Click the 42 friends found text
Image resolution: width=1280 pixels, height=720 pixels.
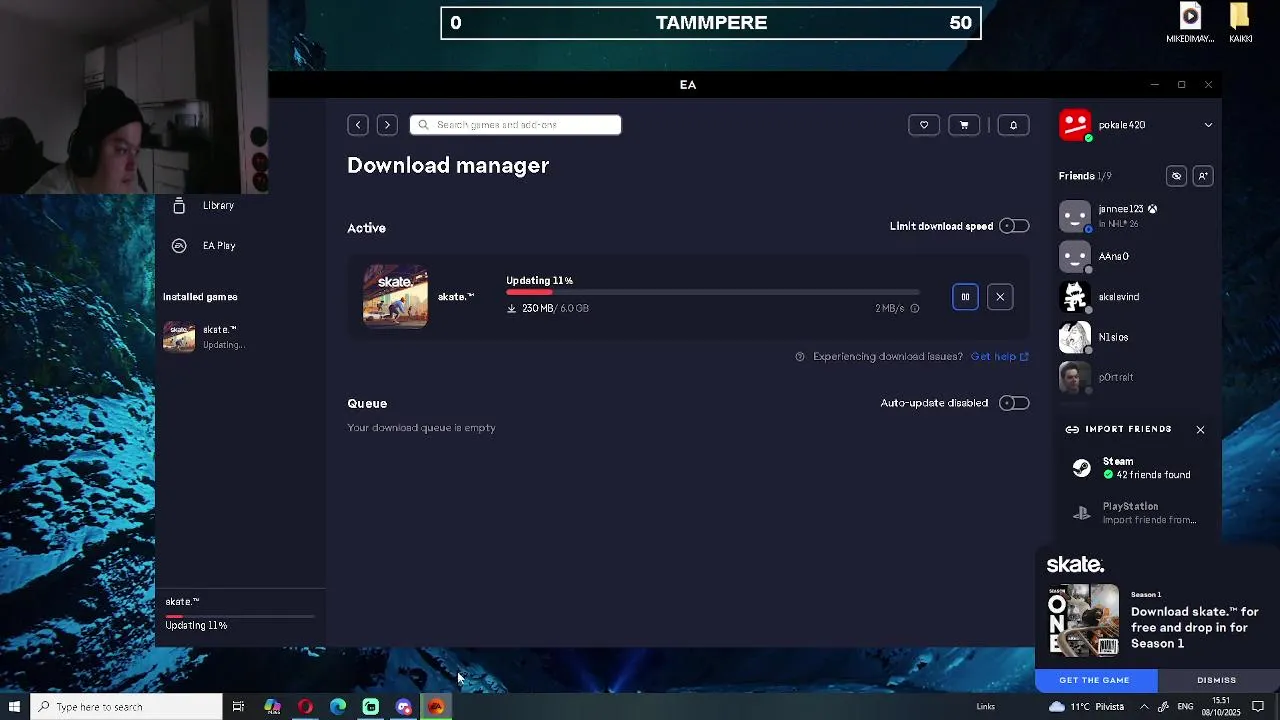[x=1153, y=475]
